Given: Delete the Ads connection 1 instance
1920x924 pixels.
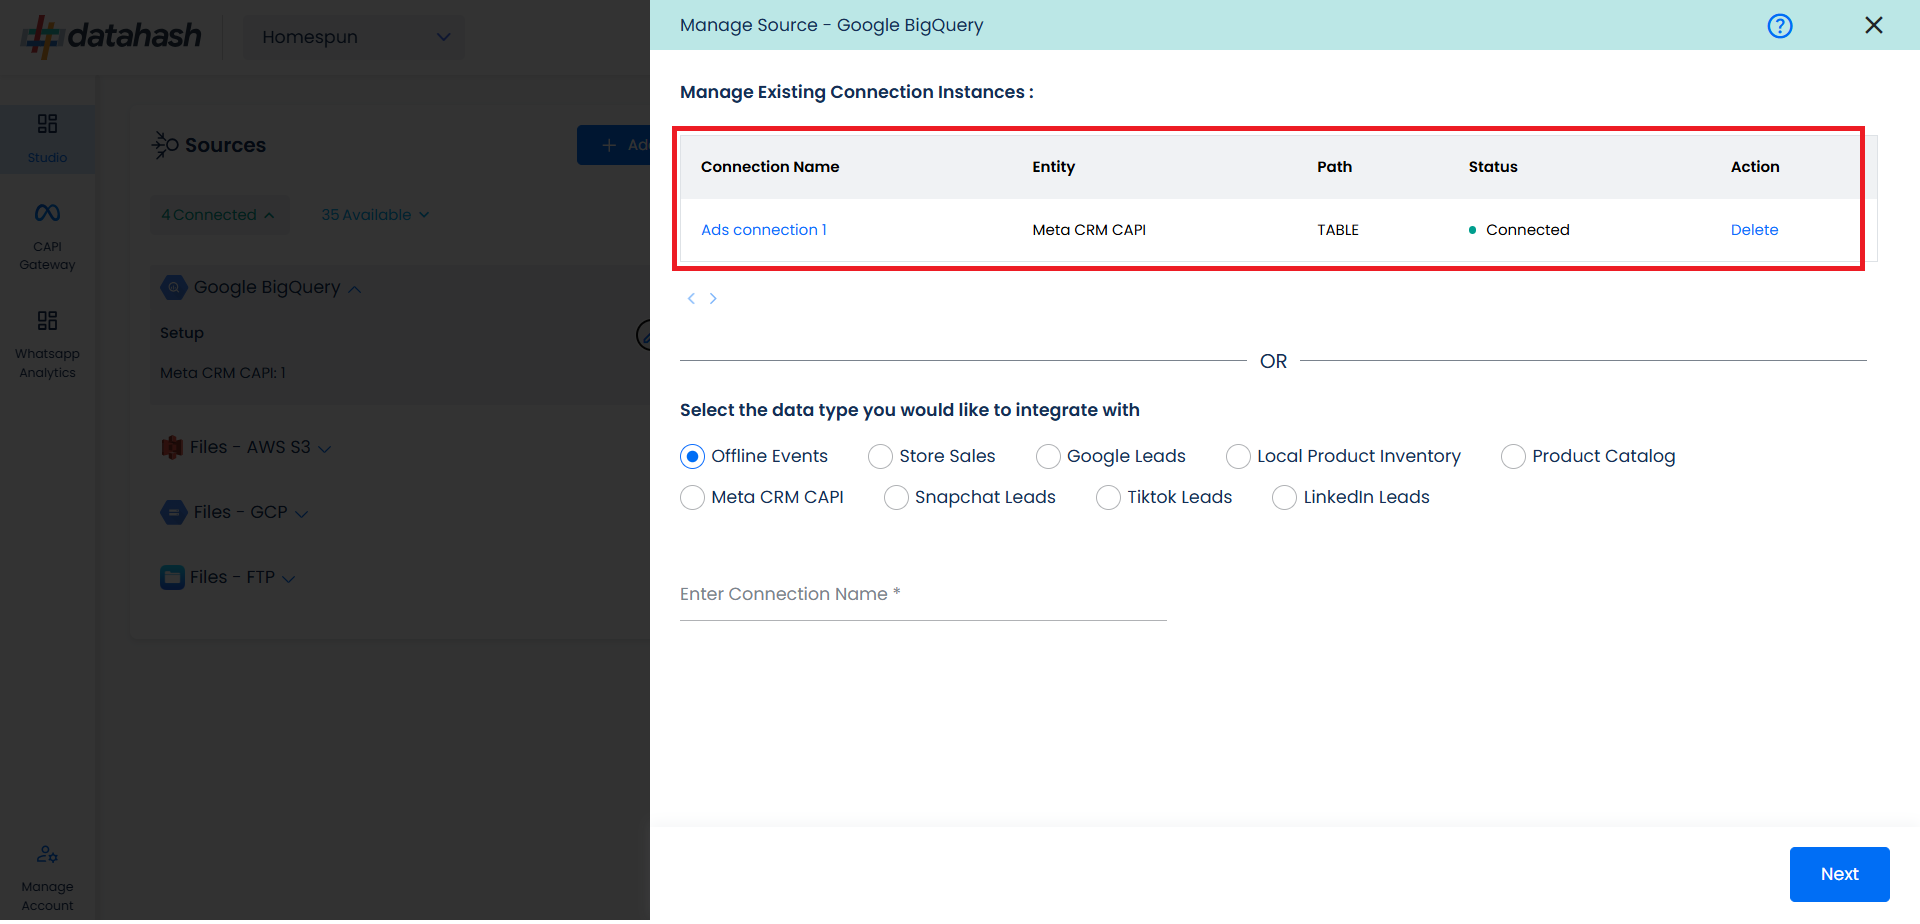Looking at the screenshot, I should pos(1754,230).
